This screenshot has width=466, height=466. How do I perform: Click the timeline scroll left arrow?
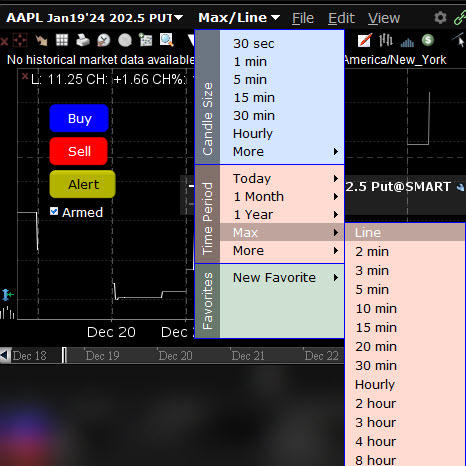pos(5,355)
